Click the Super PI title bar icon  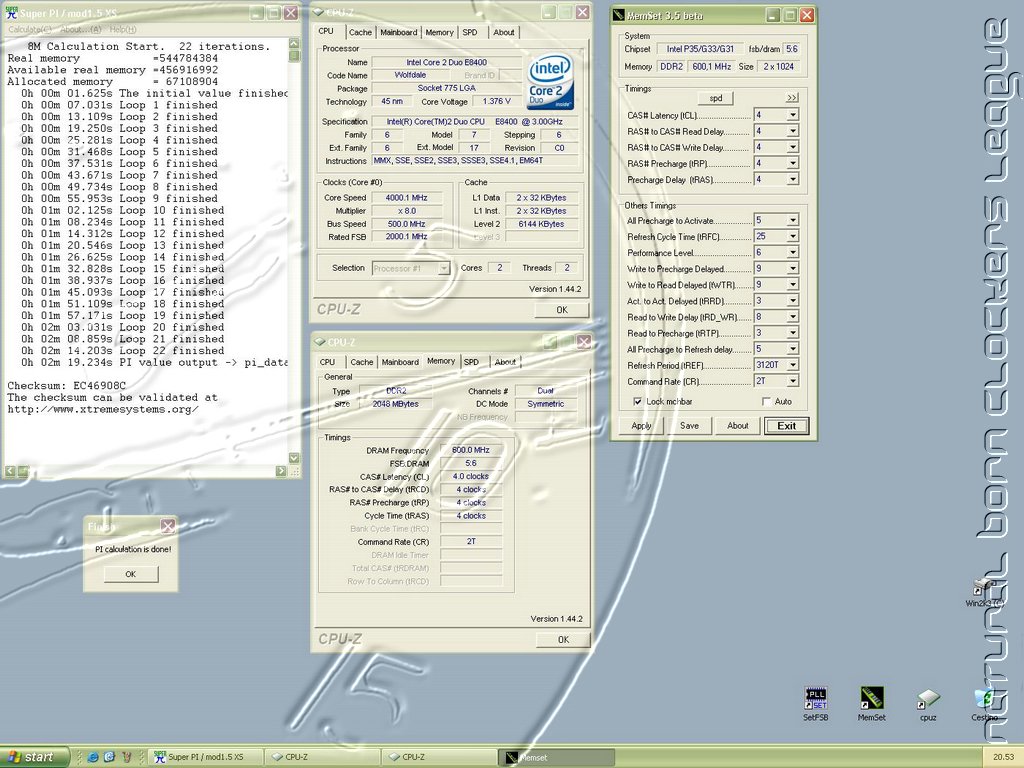click(12, 13)
